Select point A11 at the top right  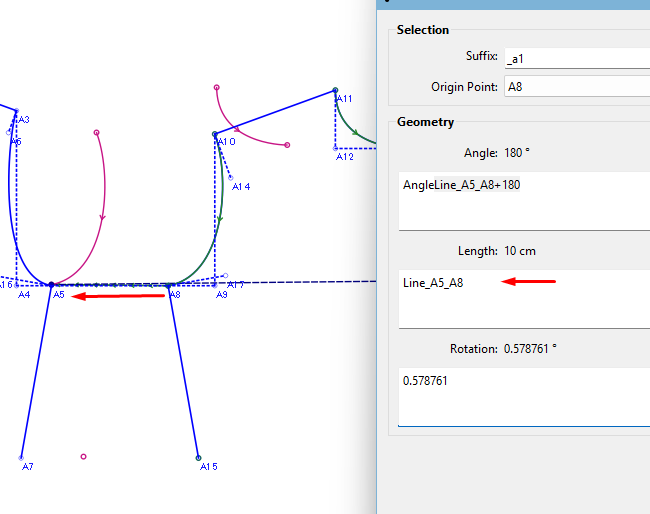[x=336, y=91]
